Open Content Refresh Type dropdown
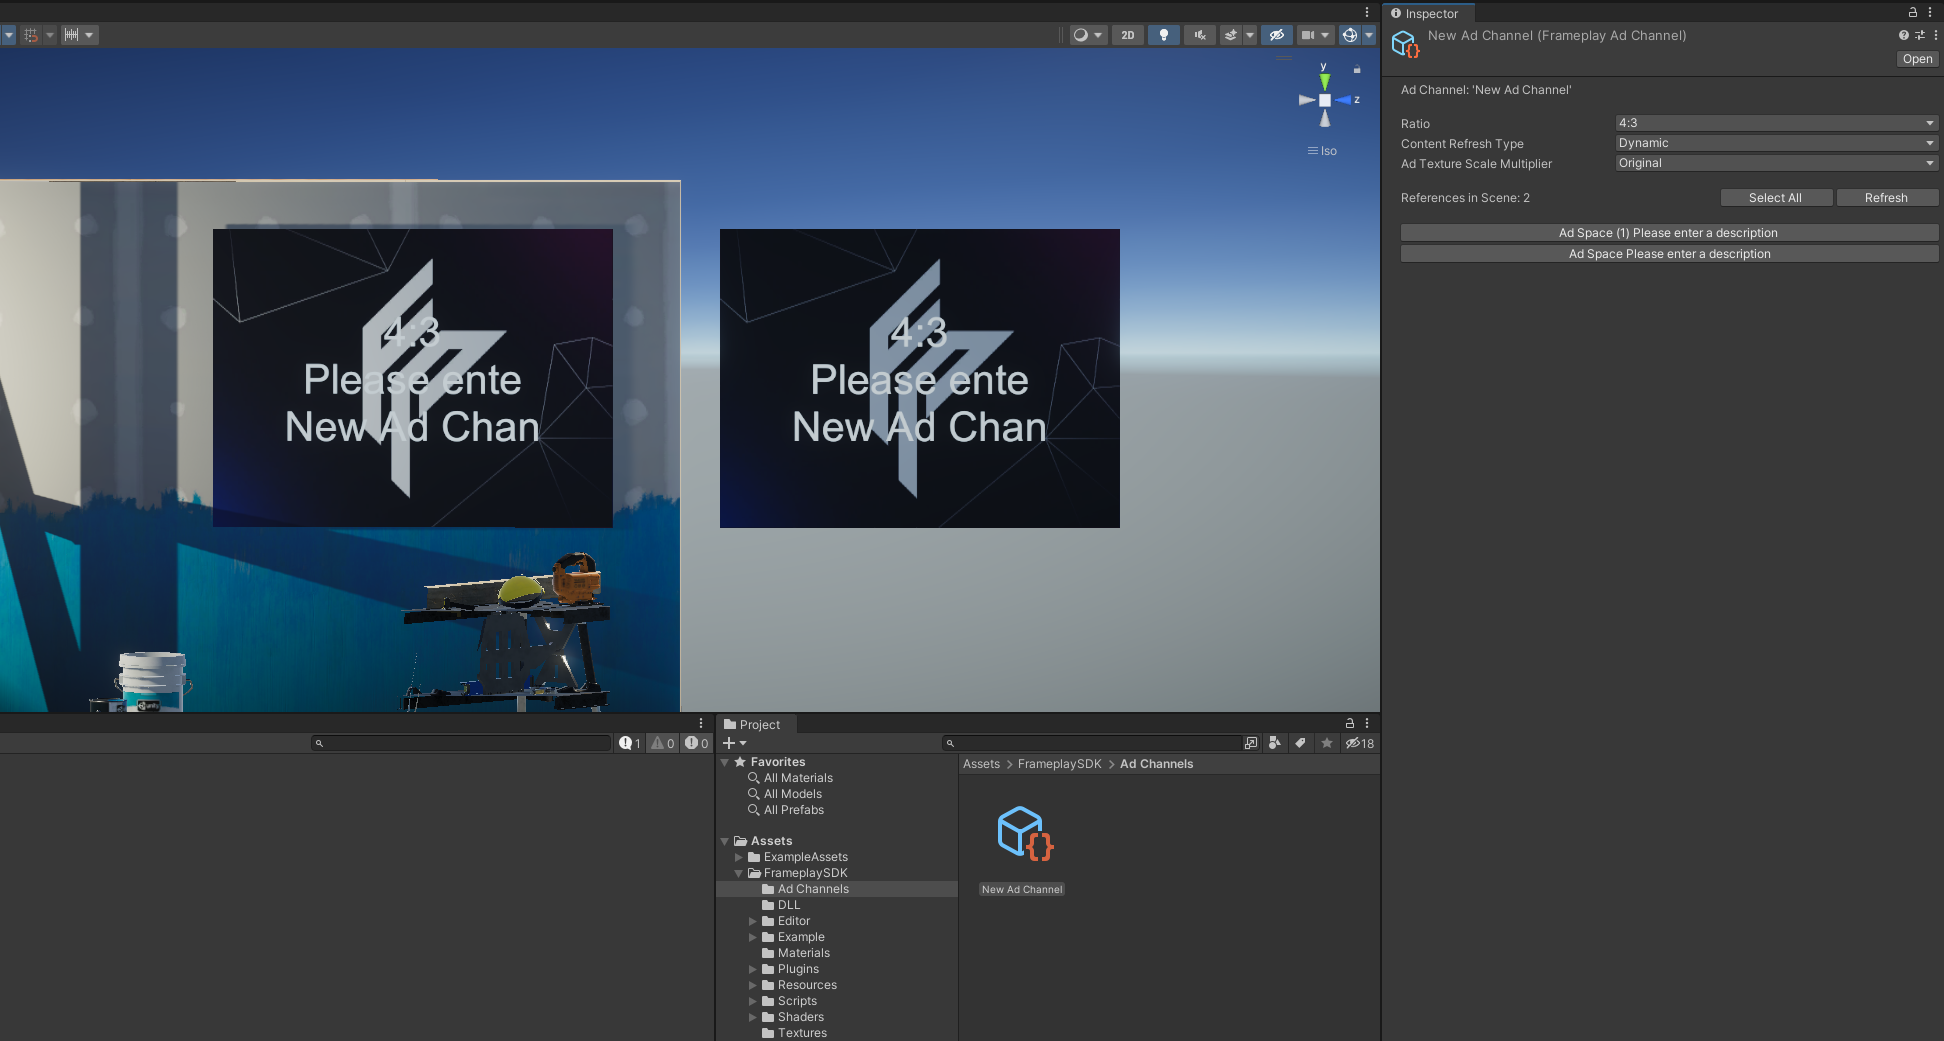Image resolution: width=1944 pixels, height=1041 pixels. click(x=1776, y=143)
